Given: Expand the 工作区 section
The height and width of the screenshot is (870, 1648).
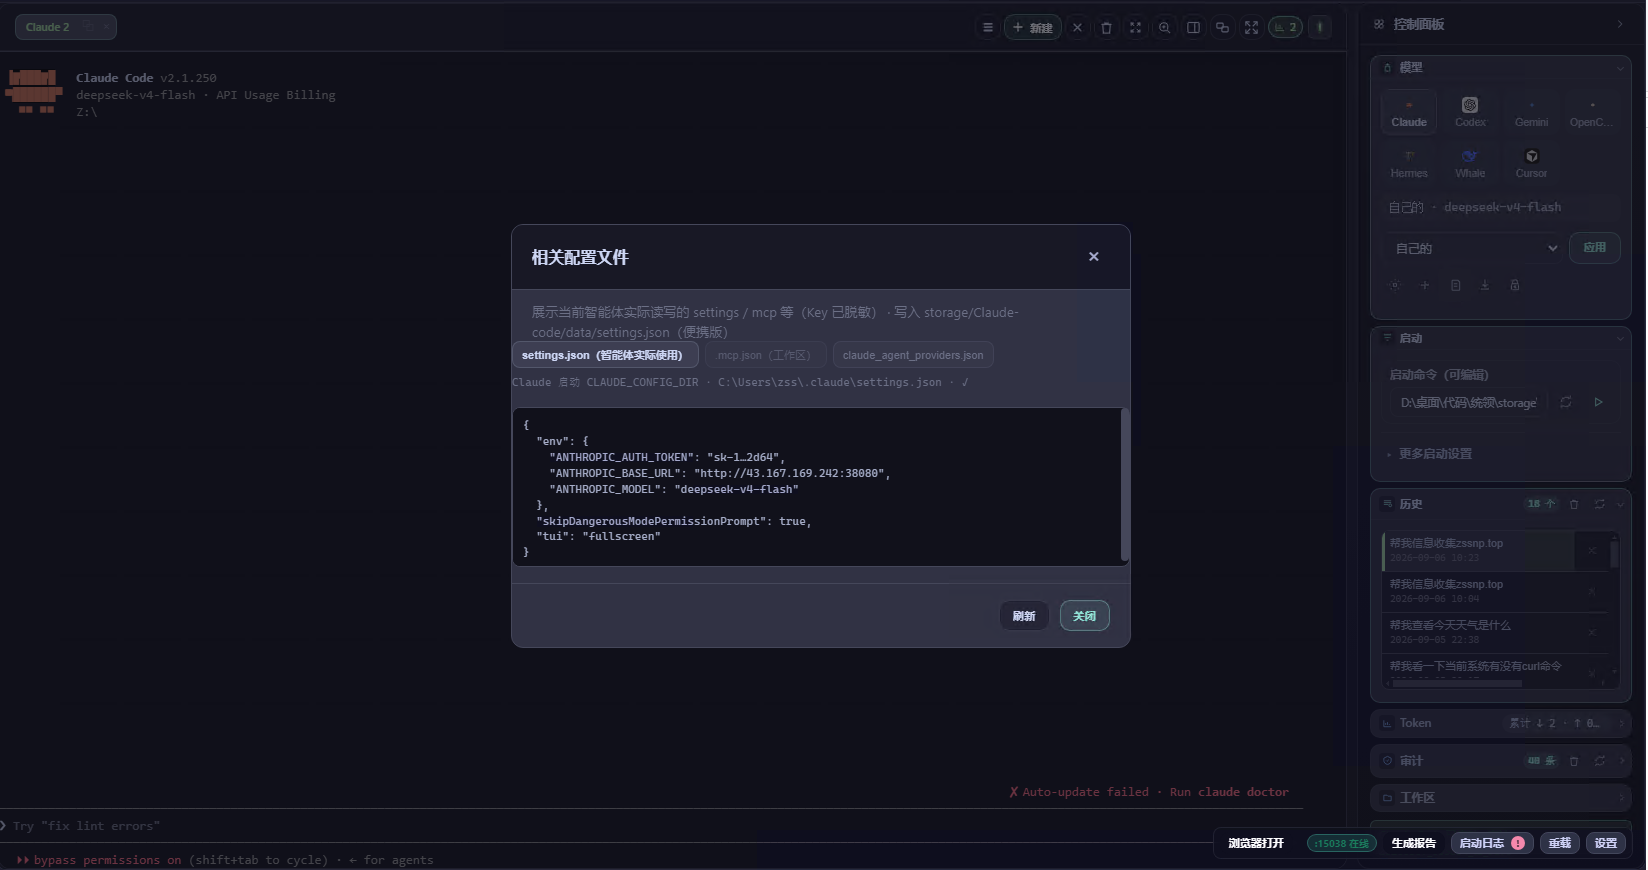Looking at the screenshot, I should pyautogui.click(x=1501, y=798).
